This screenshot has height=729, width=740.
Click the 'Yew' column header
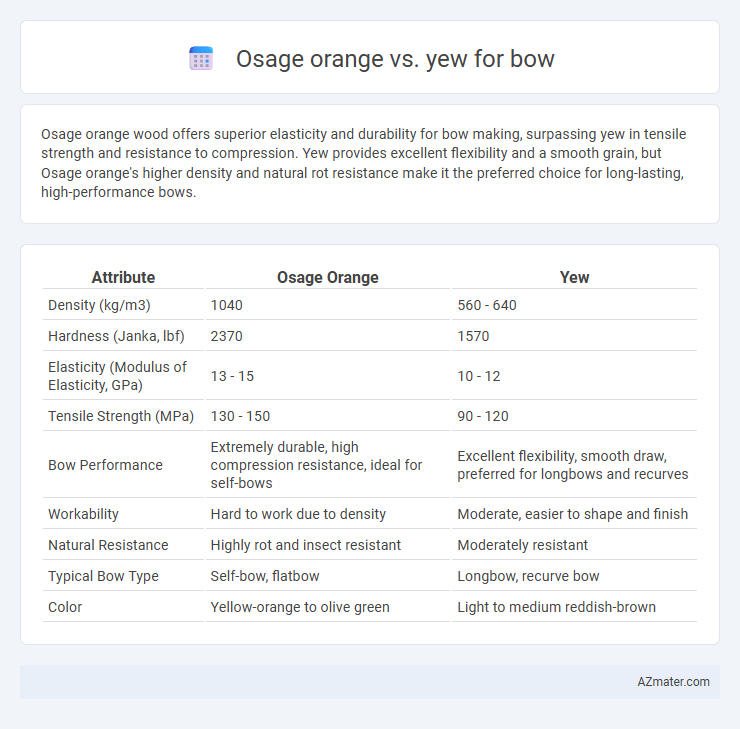pyautogui.click(x=574, y=277)
